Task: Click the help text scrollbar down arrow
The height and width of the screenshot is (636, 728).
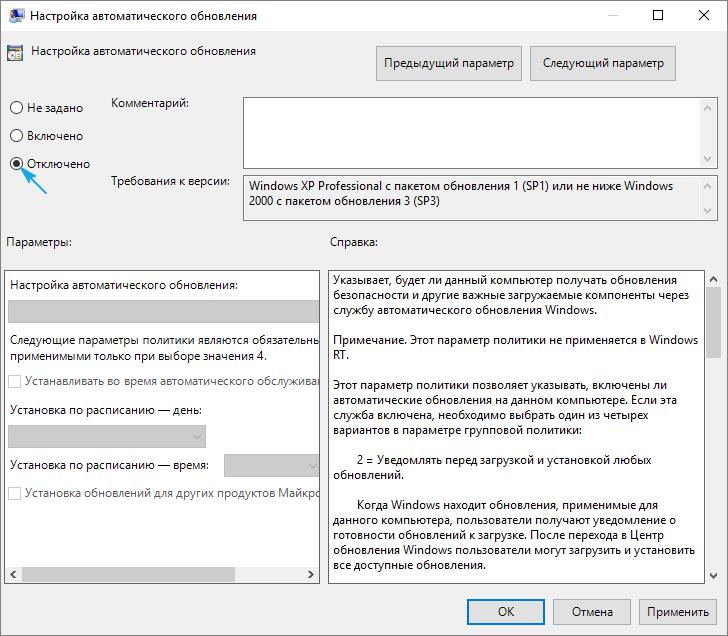Action: point(713,575)
